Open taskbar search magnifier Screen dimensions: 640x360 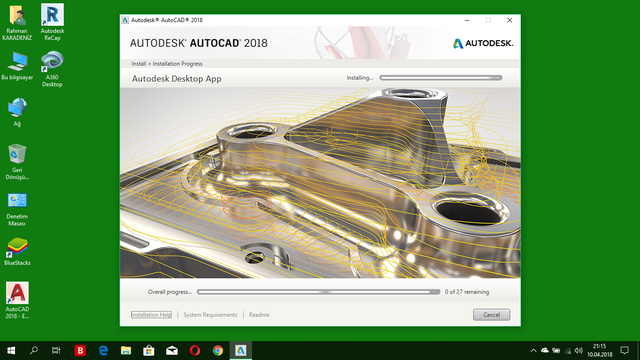[x=34, y=350]
